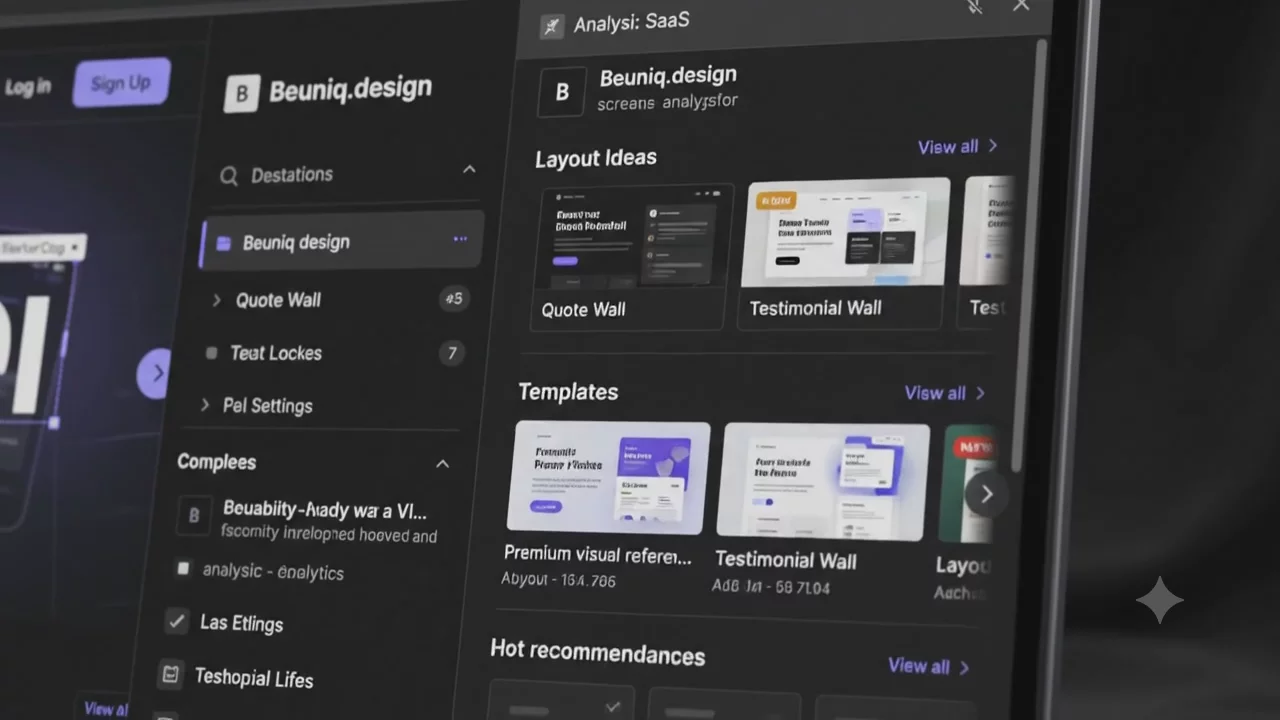
Task: Click the B logo box in analysis panel
Action: 562,92
